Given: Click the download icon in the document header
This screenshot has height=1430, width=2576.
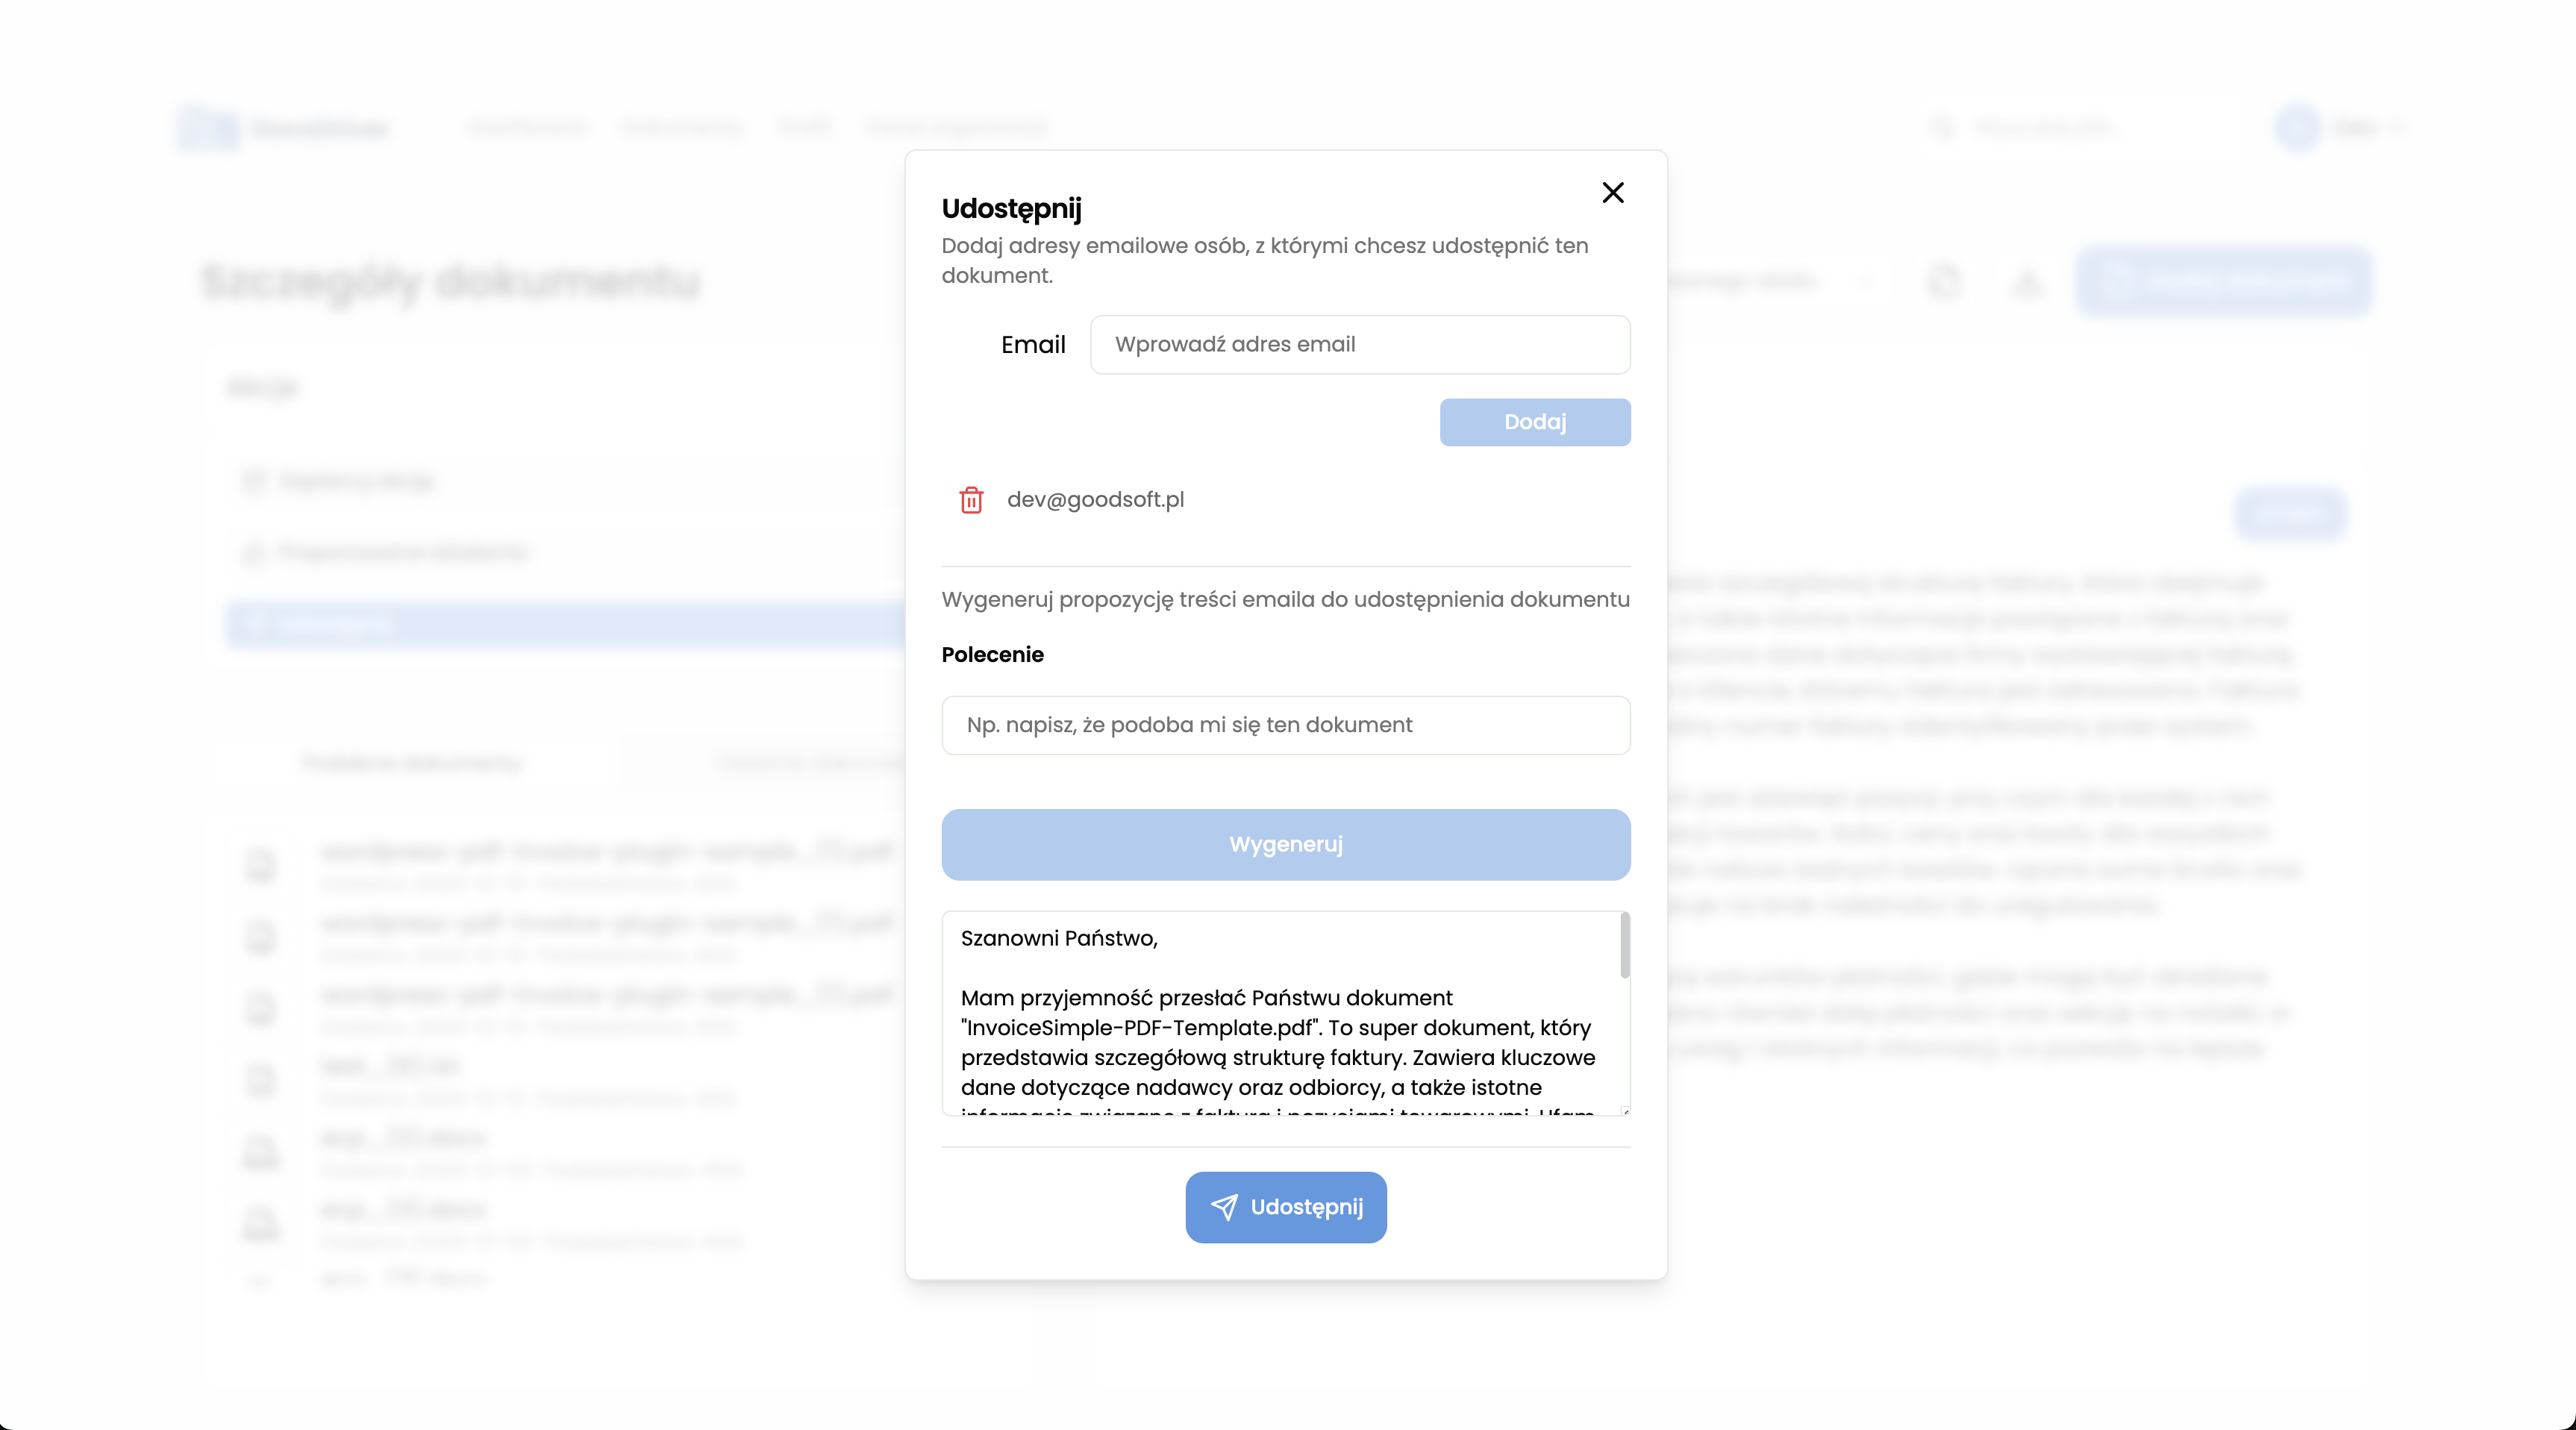Looking at the screenshot, I should click(x=2027, y=282).
